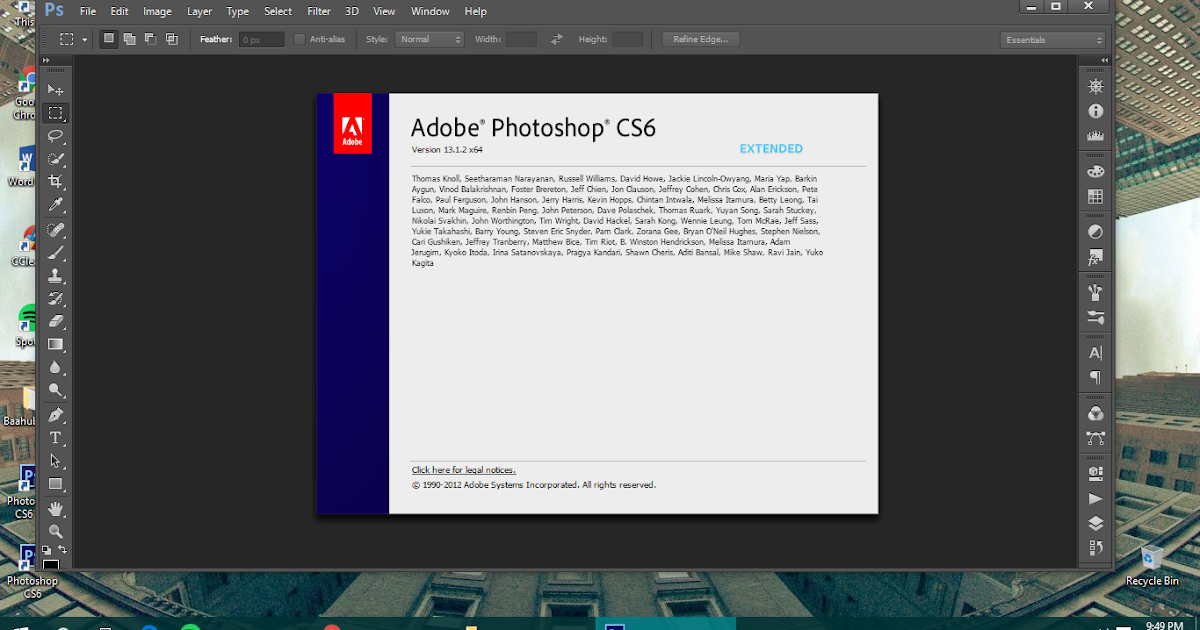This screenshot has height=630, width=1200.
Task: Select the Crop tool
Action: (x=56, y=182)
